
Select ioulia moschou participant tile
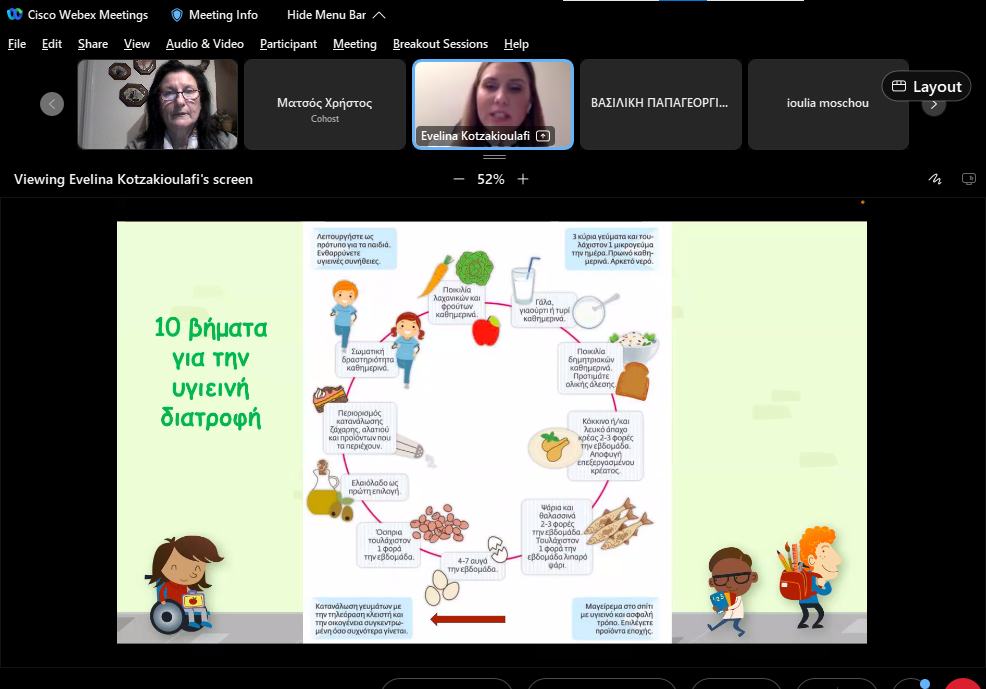(x=827, y=104)
